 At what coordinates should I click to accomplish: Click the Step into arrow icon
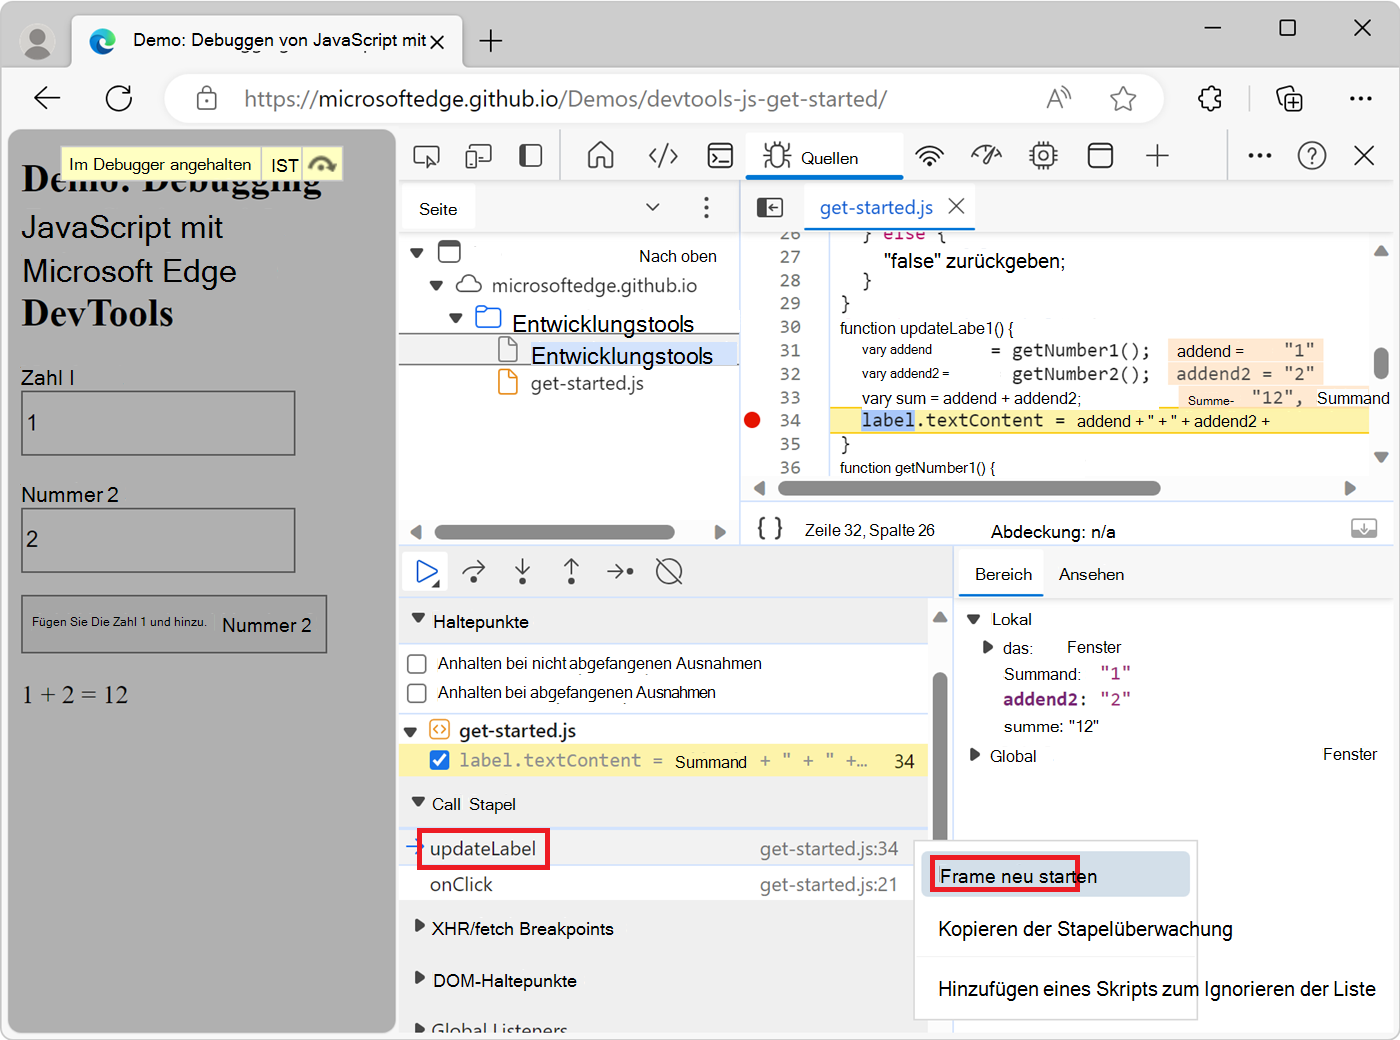(522, 572)
